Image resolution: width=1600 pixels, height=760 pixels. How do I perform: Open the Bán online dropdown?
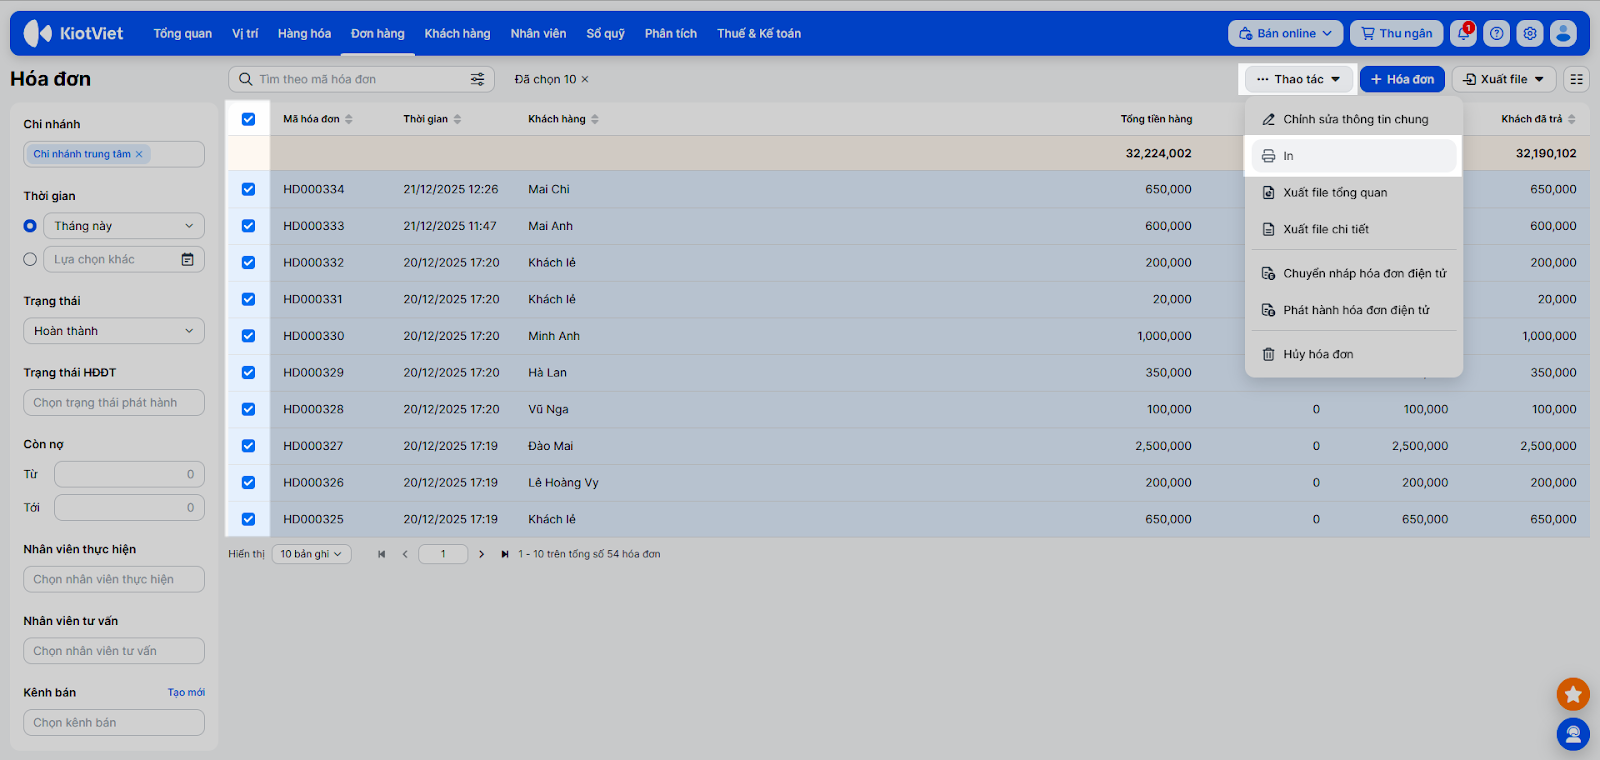[x=1286, y=33]
